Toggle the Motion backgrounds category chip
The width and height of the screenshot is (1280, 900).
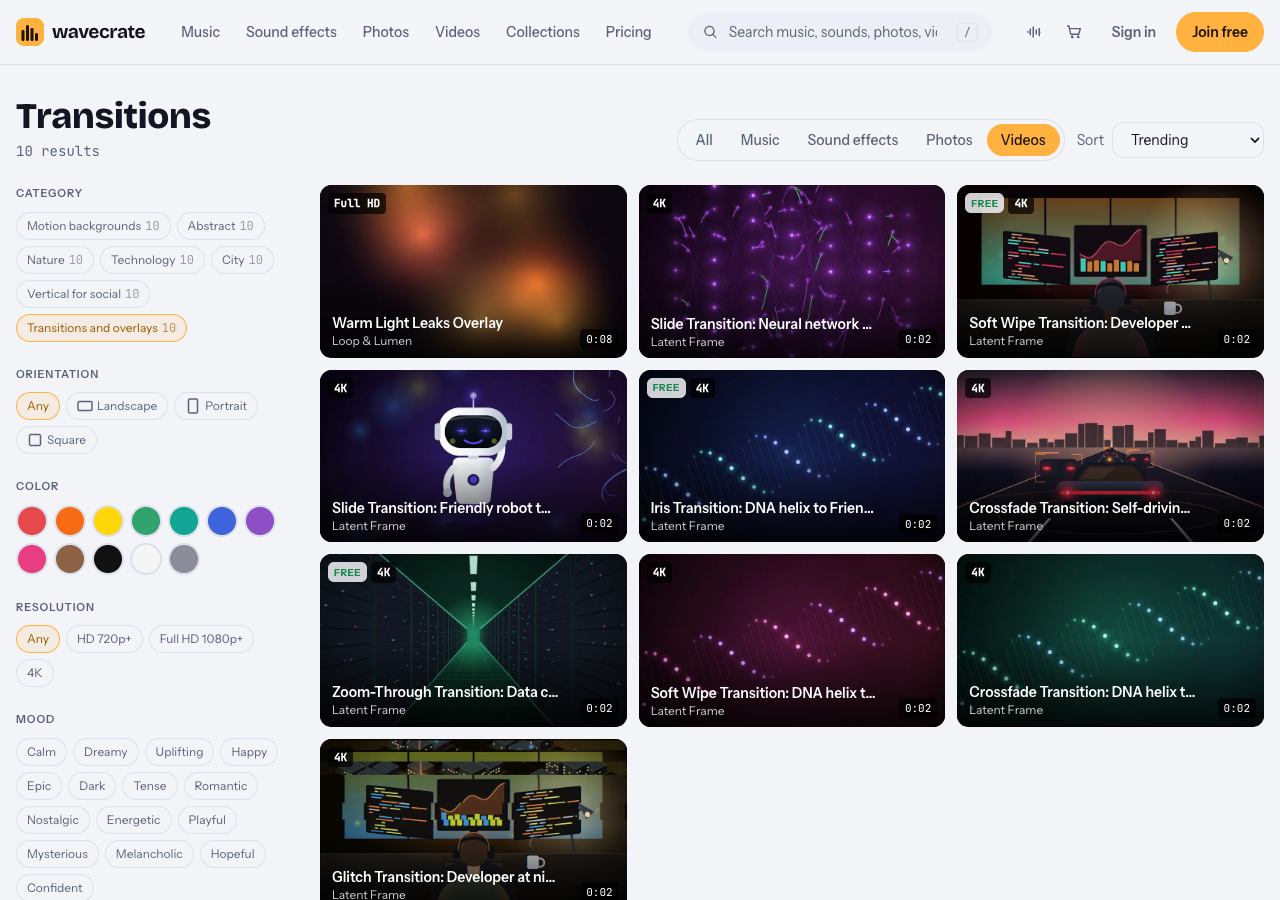coord(93,226)
